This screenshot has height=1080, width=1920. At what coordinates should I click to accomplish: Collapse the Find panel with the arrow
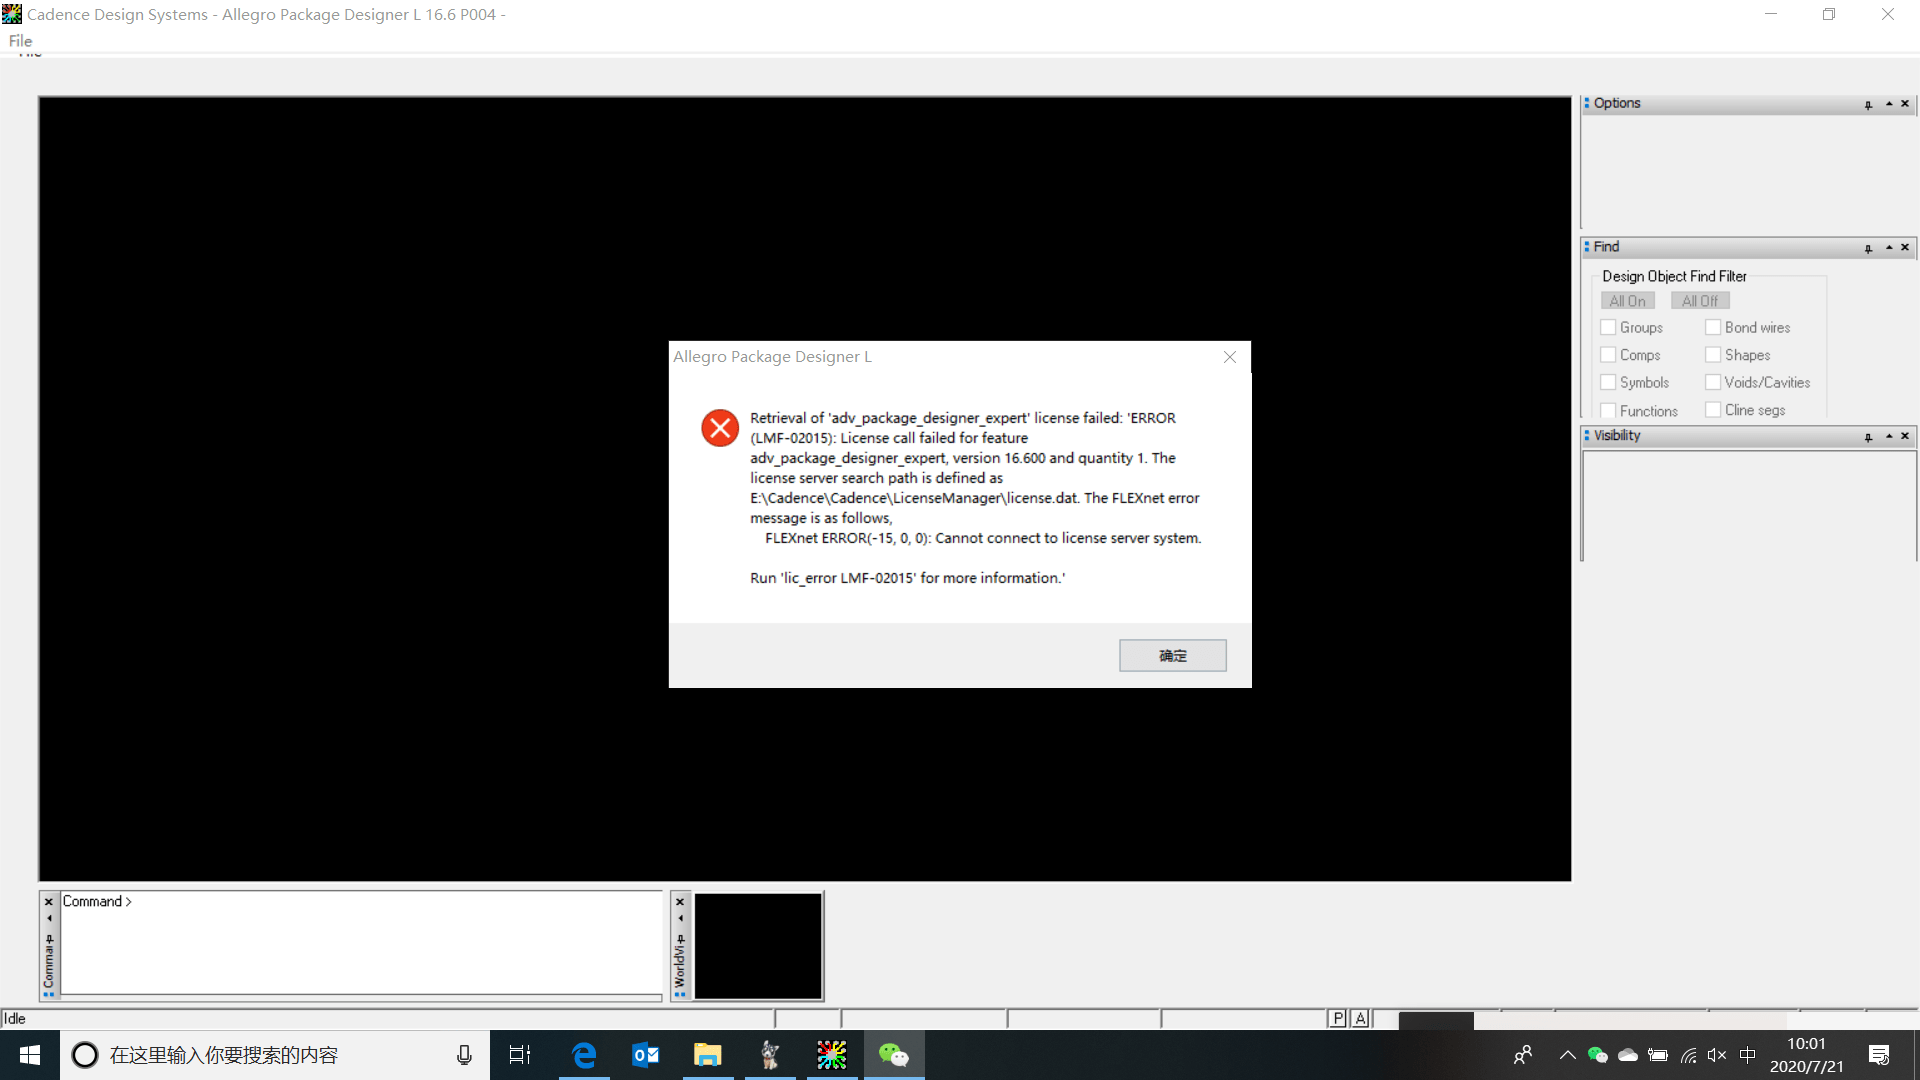pyautogui.click(x=1889, y=248)
